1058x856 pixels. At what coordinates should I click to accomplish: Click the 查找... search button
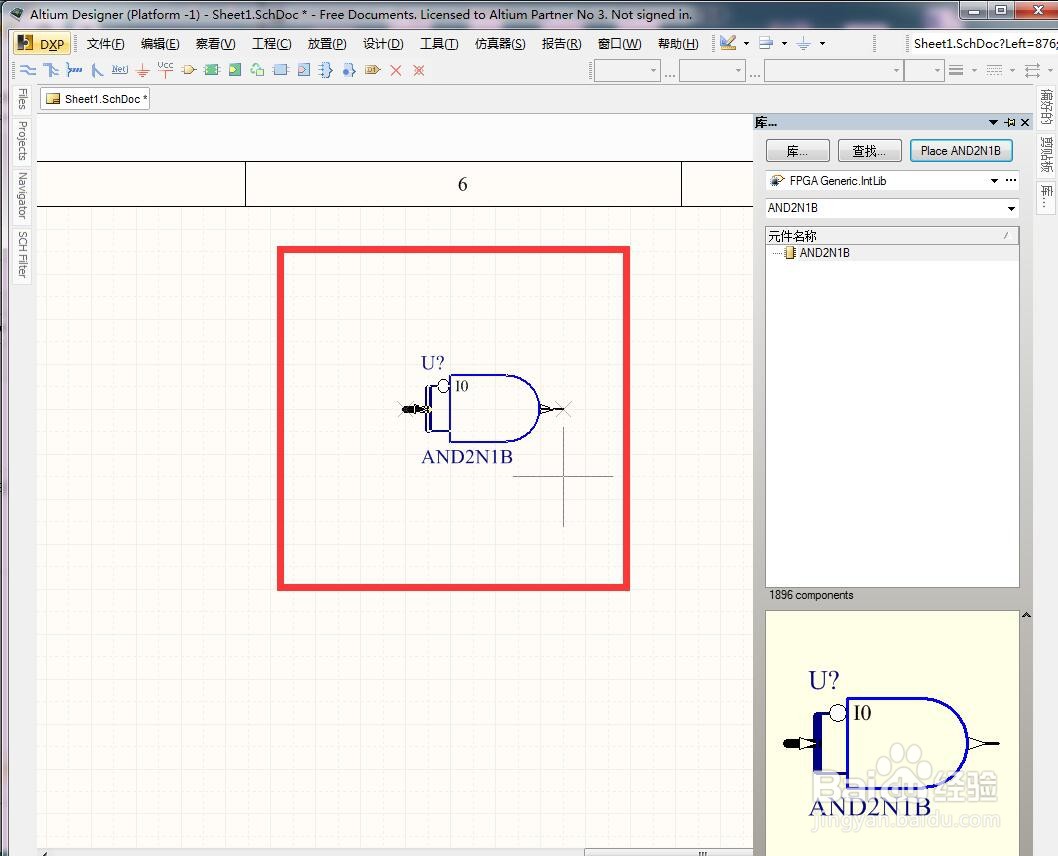point(869,151)
